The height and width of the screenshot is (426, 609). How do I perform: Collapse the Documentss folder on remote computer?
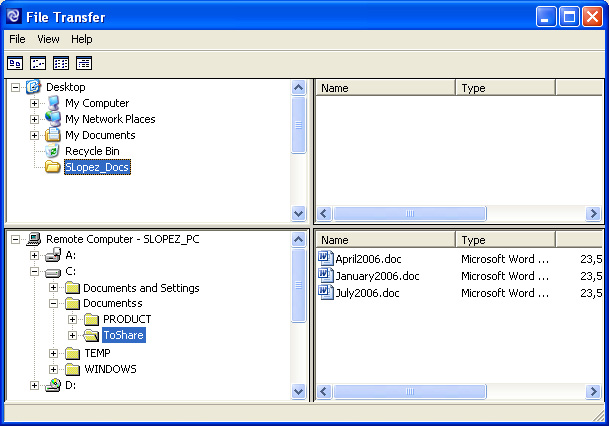(x=54, y=304)
